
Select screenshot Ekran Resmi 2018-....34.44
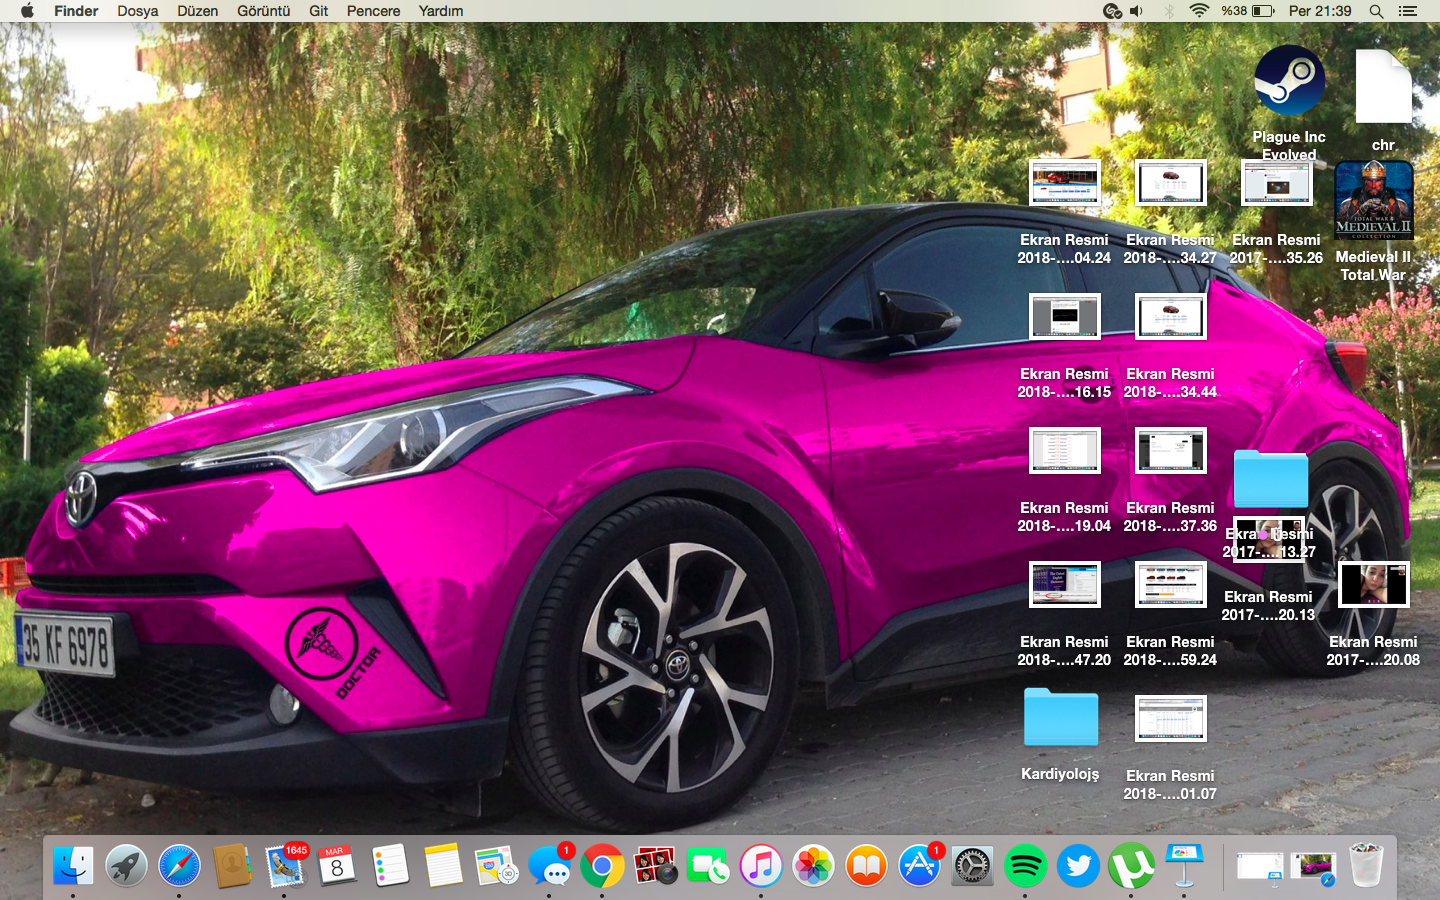(x=1171, y=317)
